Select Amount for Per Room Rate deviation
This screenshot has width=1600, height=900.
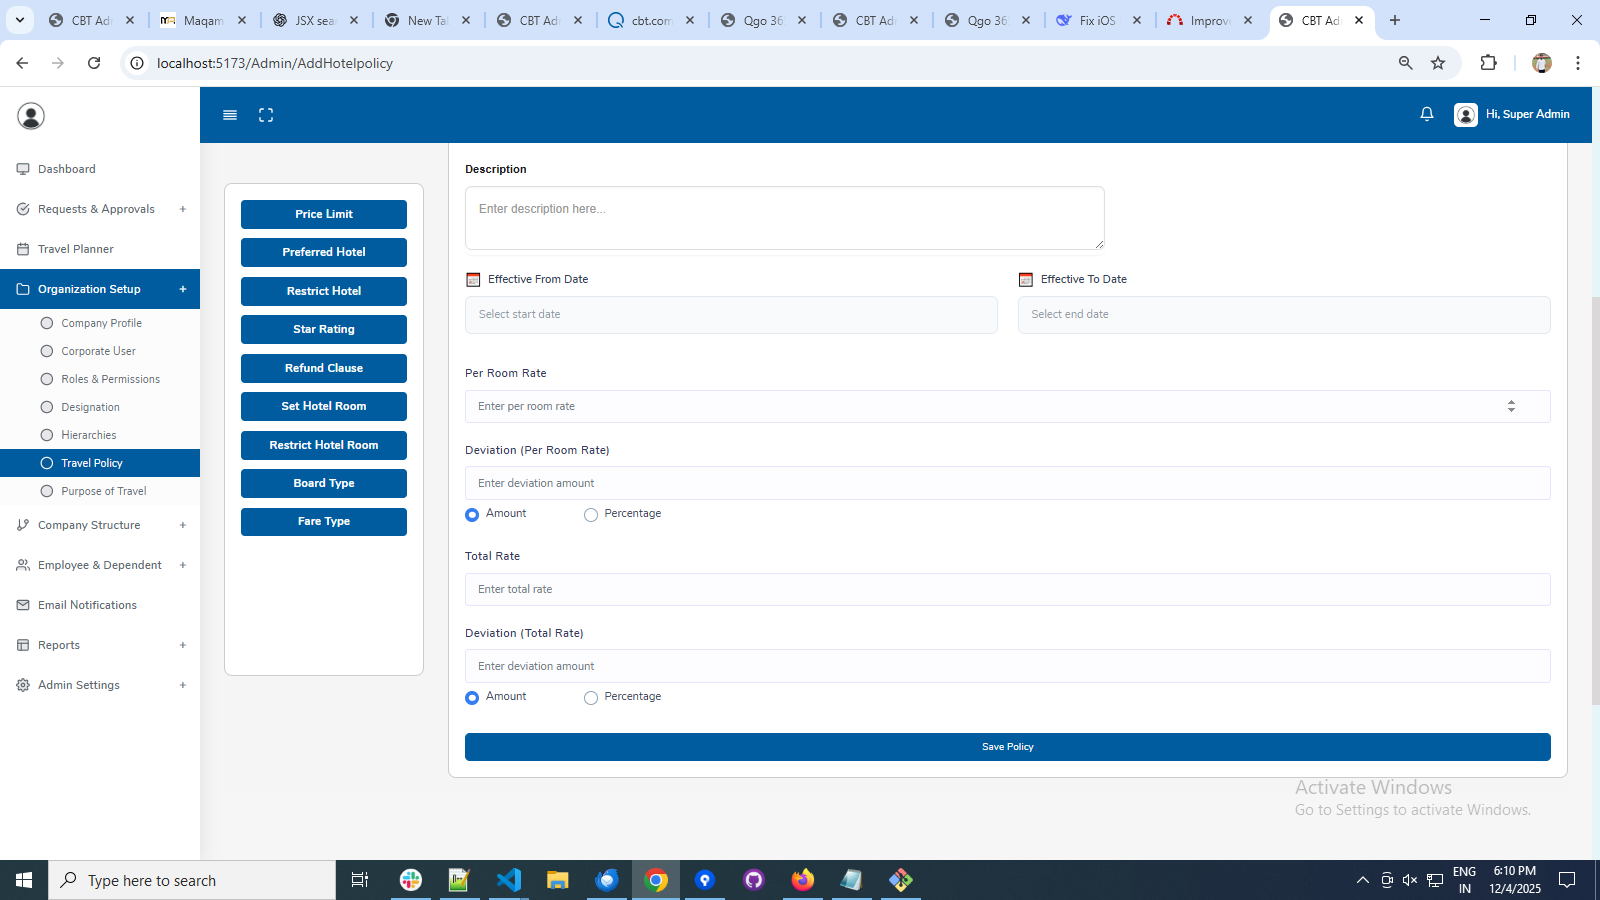pyautogui.click(x=472, y=515)
